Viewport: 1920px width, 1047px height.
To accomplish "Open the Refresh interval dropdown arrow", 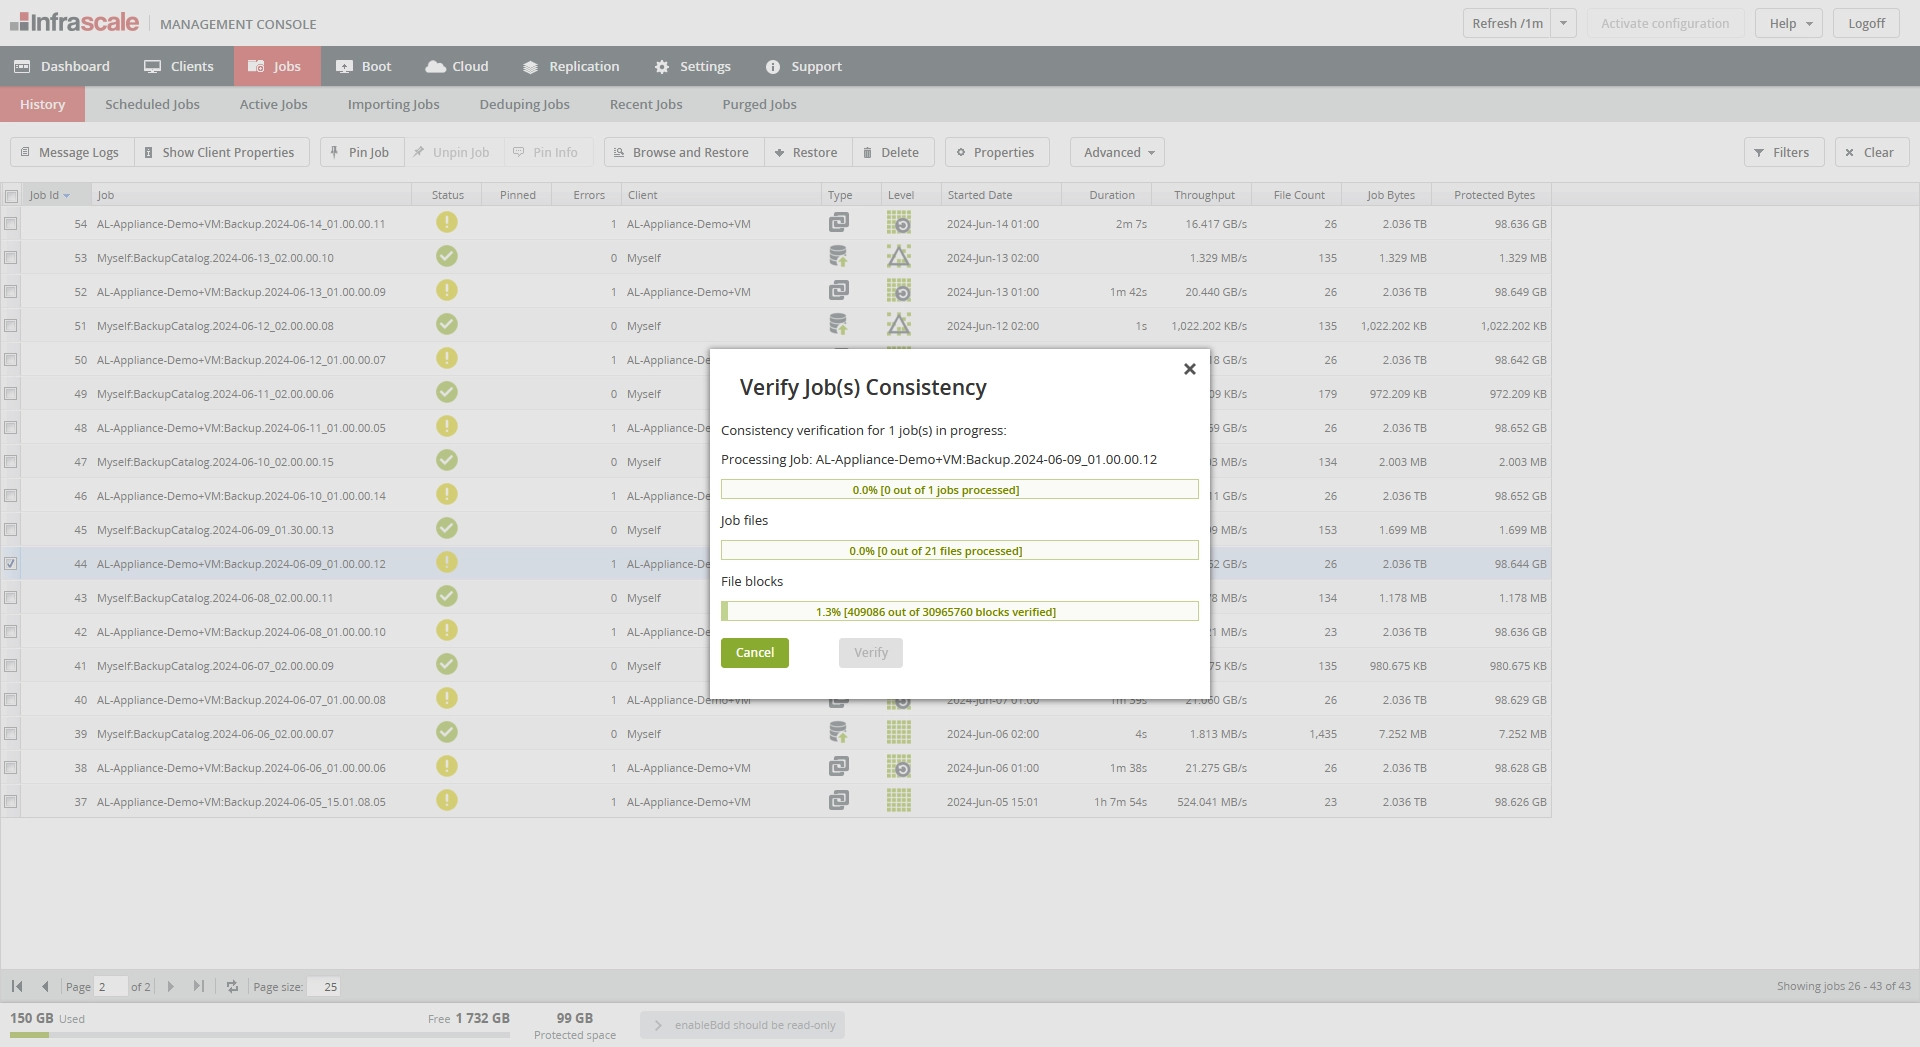I will coord(1563,23).
